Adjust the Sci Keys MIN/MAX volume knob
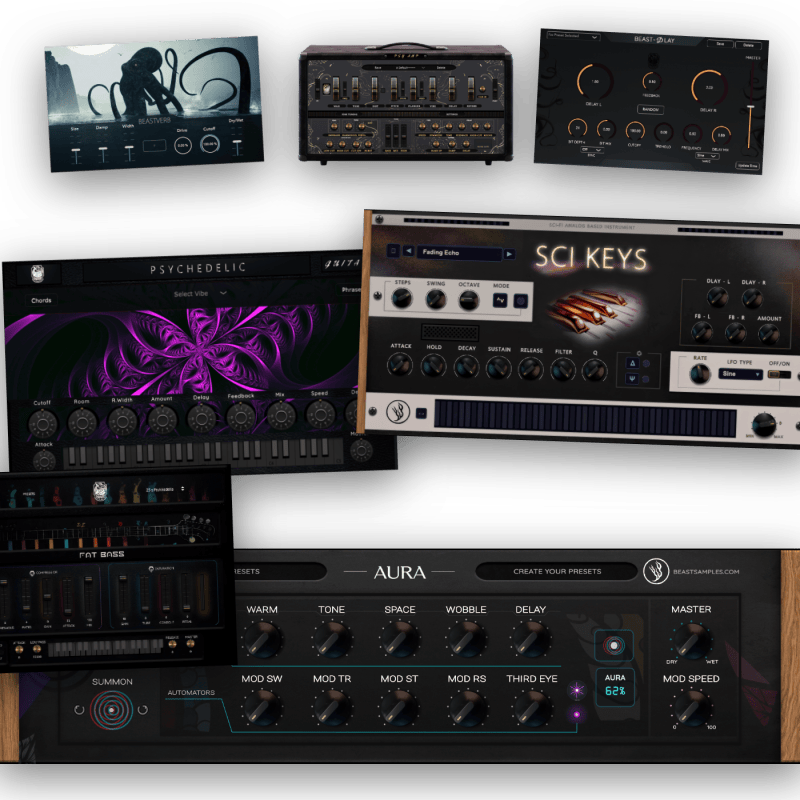 pos(764,424)
